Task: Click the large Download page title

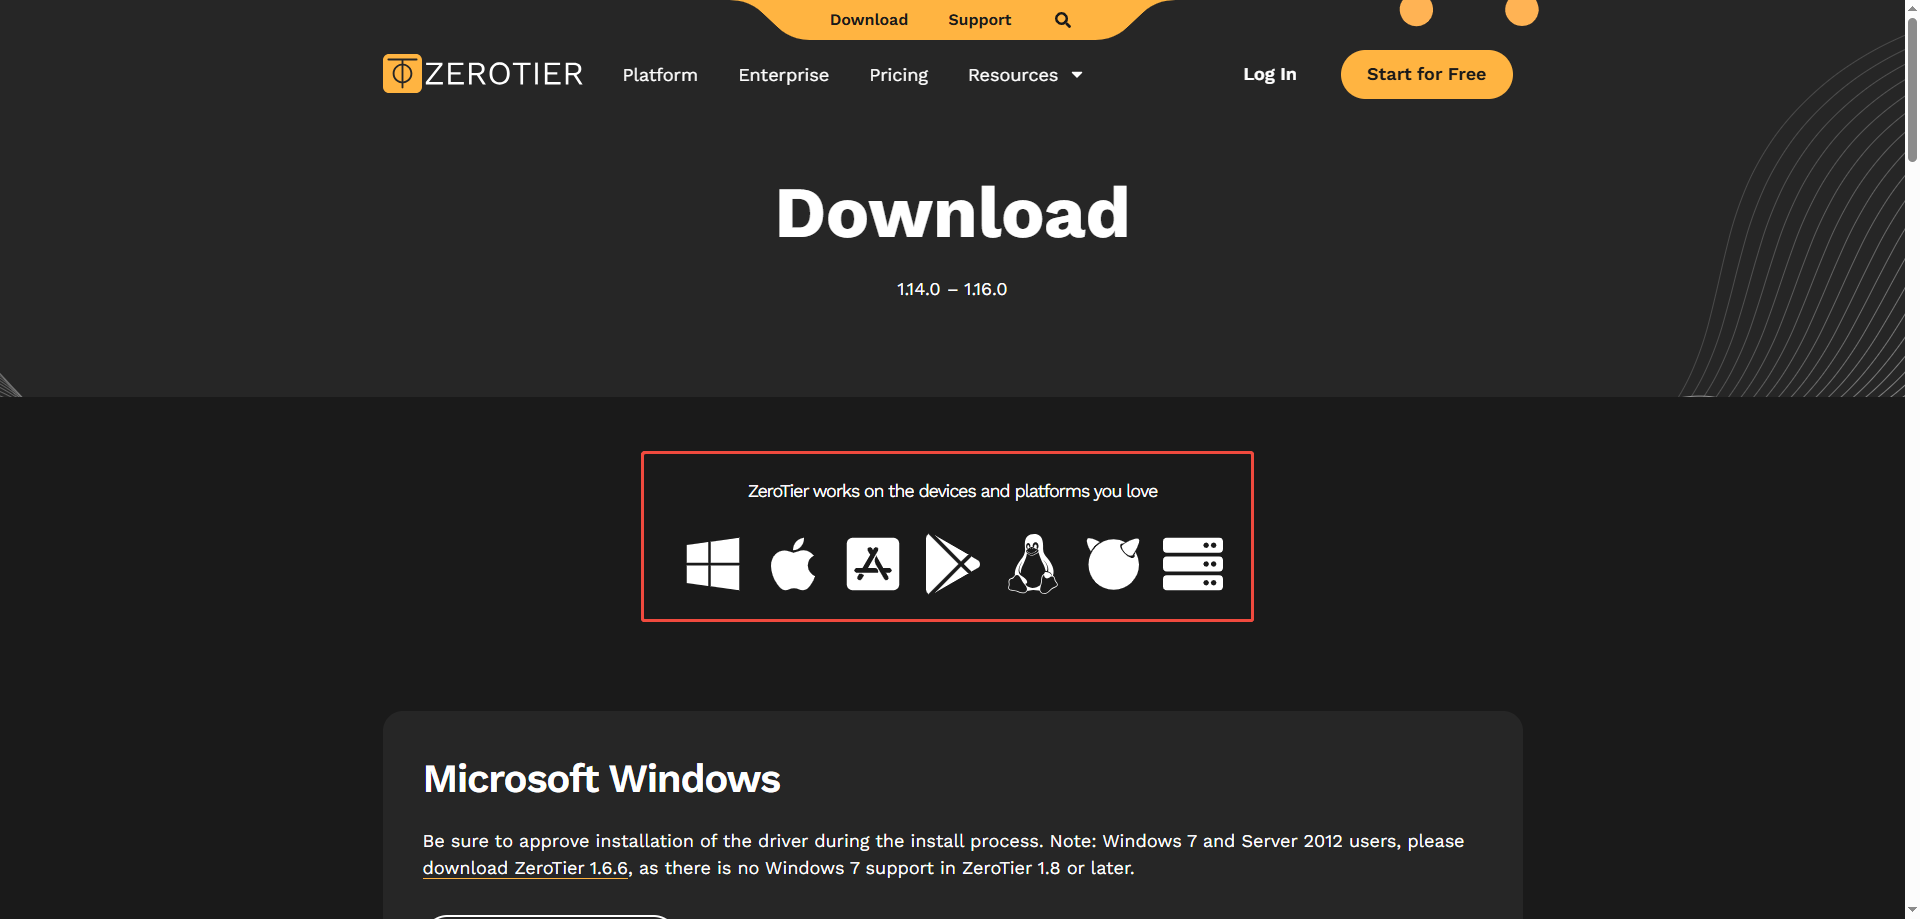Action: (952, 213)
